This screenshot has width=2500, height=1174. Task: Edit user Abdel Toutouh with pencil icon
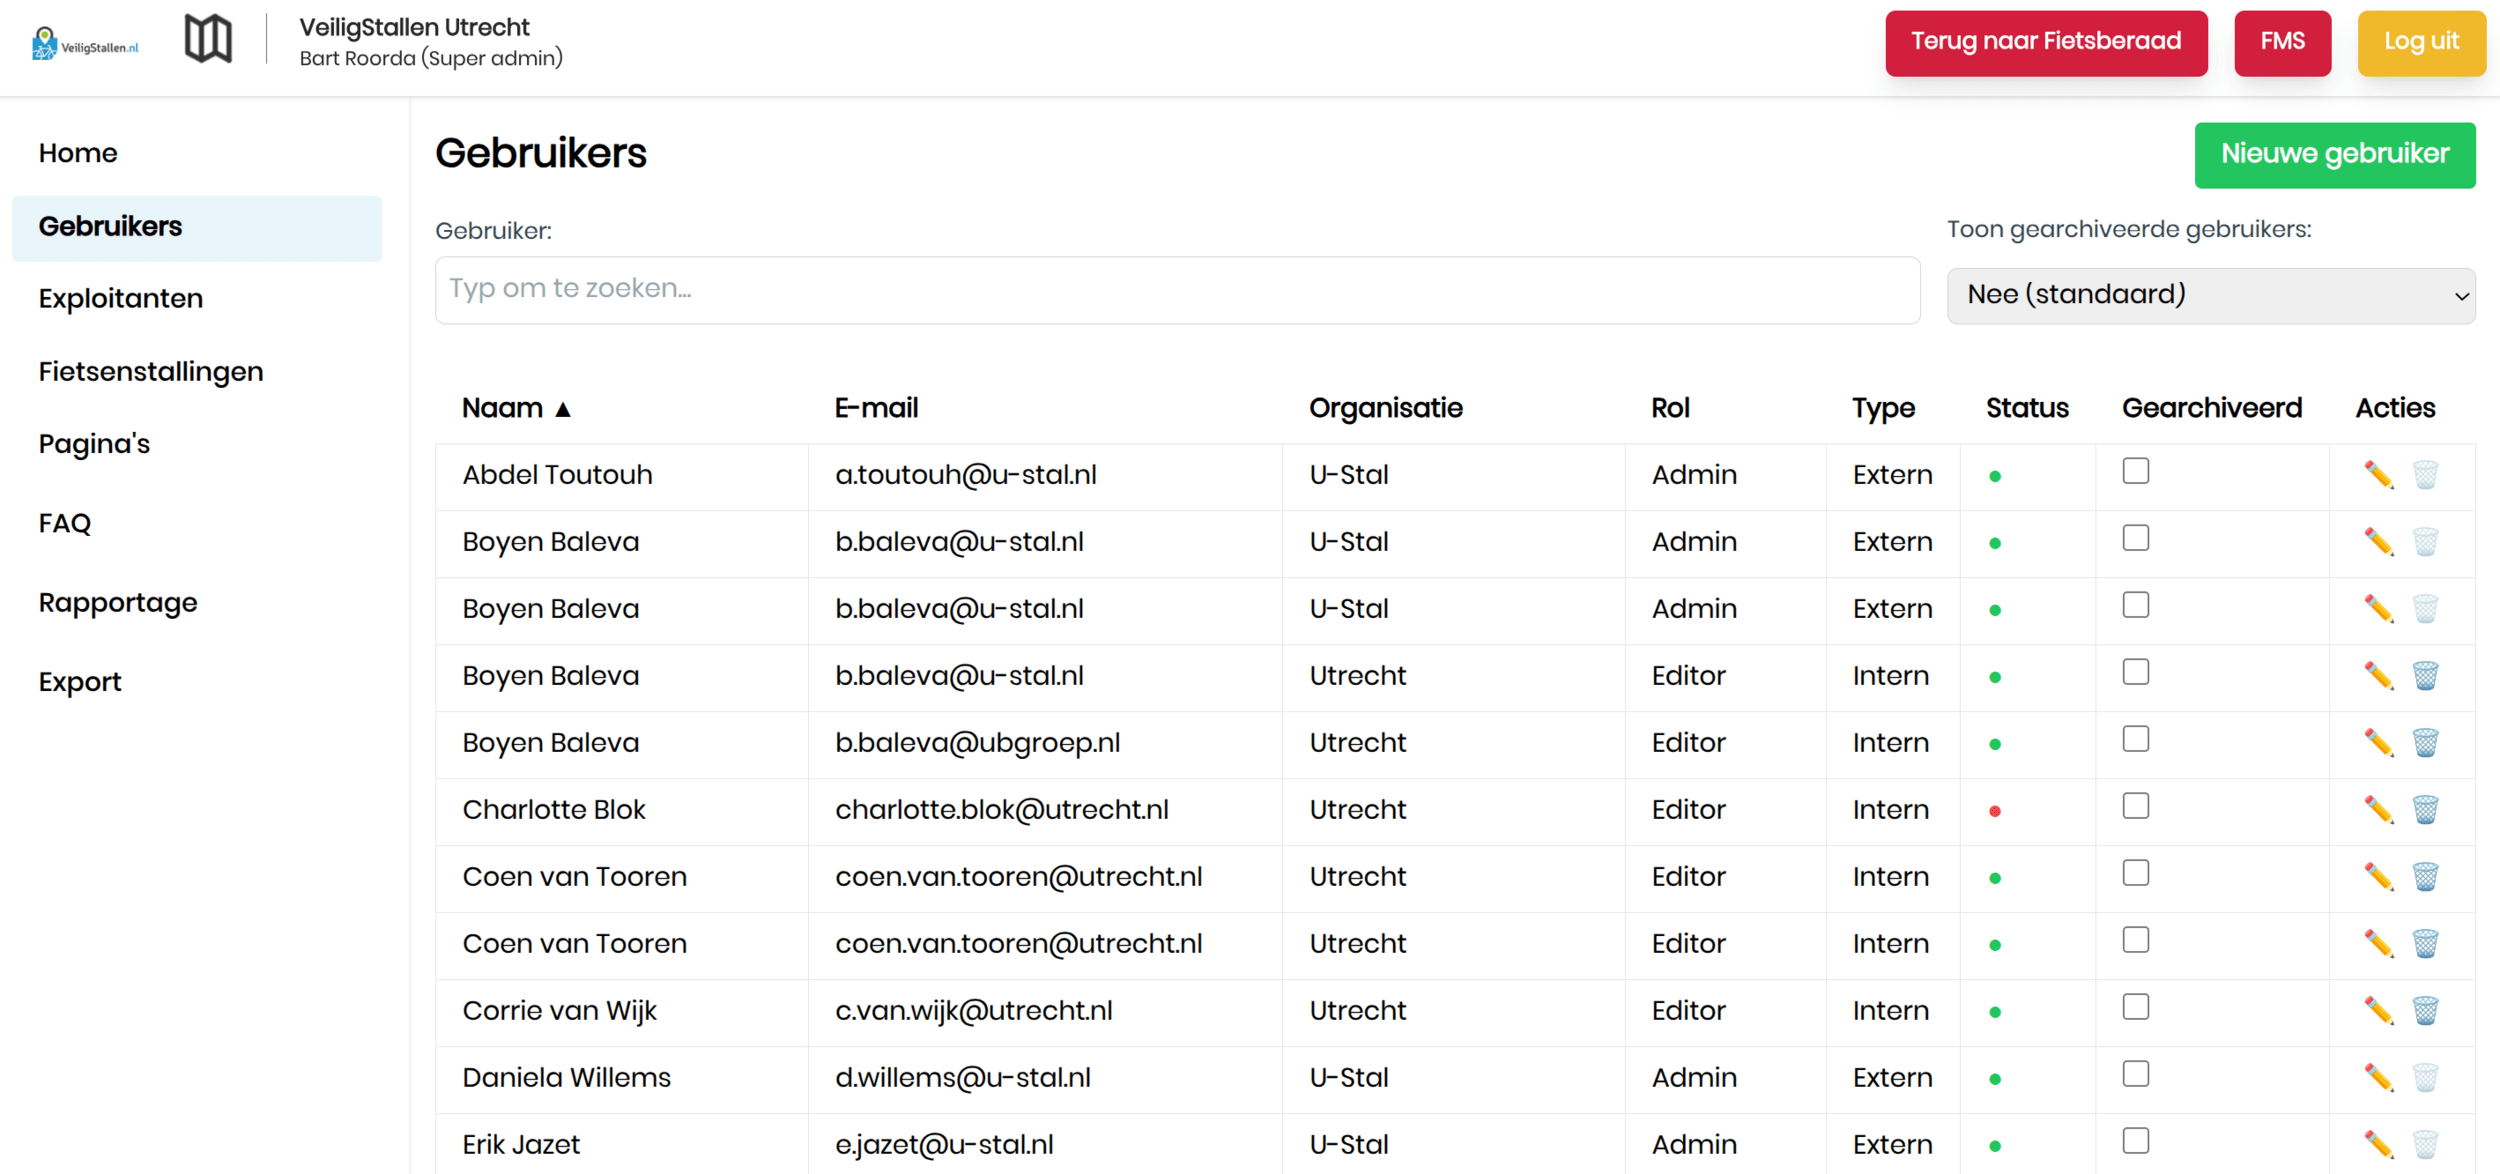(x=2378, y=475)
